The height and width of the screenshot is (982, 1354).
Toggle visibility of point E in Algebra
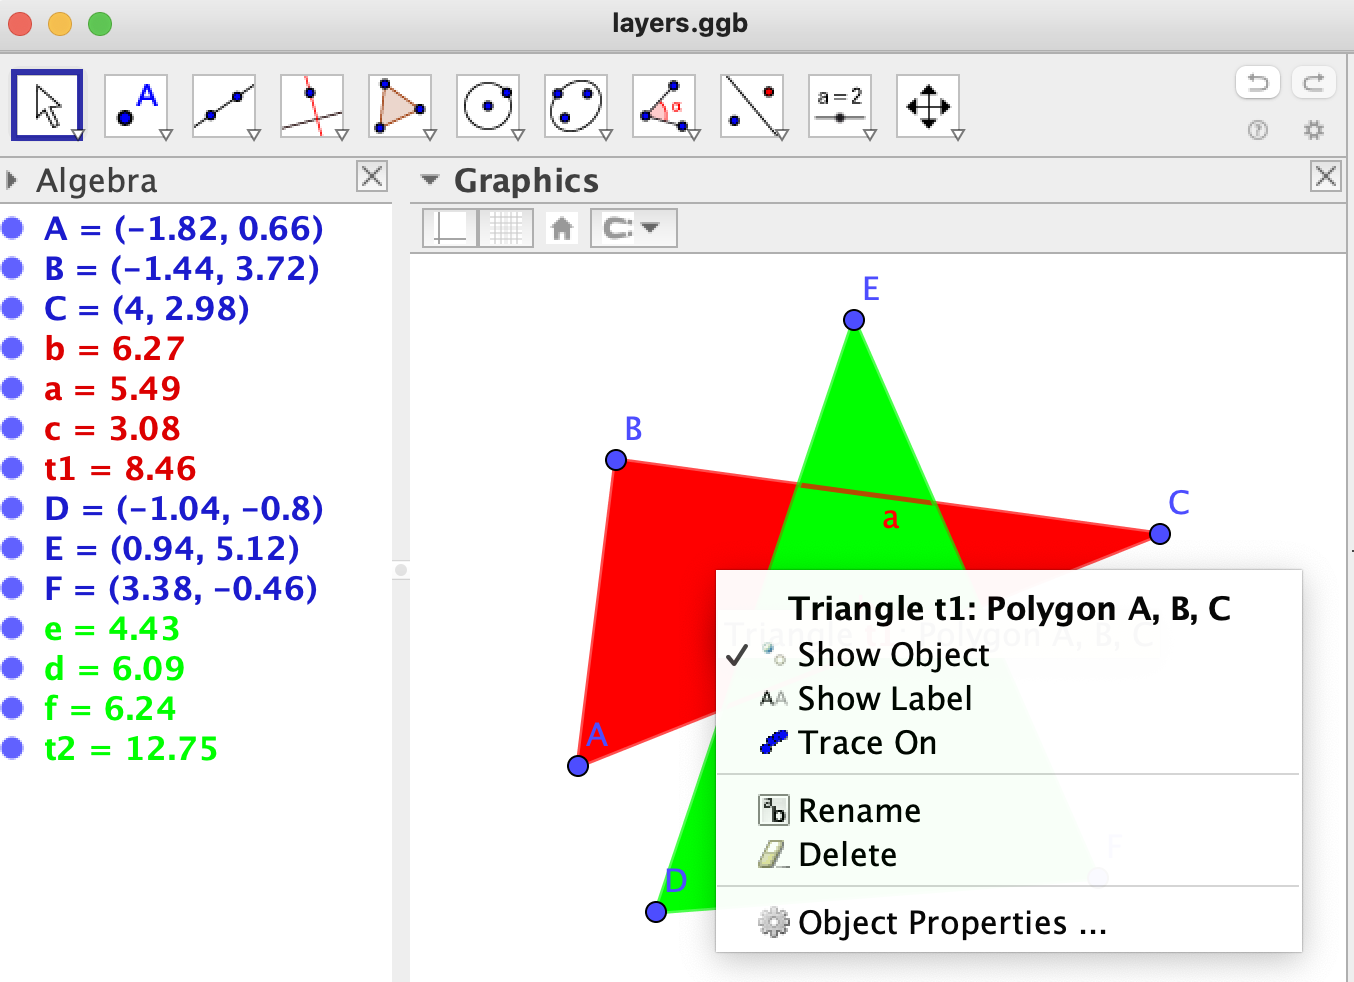(x=12, y=548)
